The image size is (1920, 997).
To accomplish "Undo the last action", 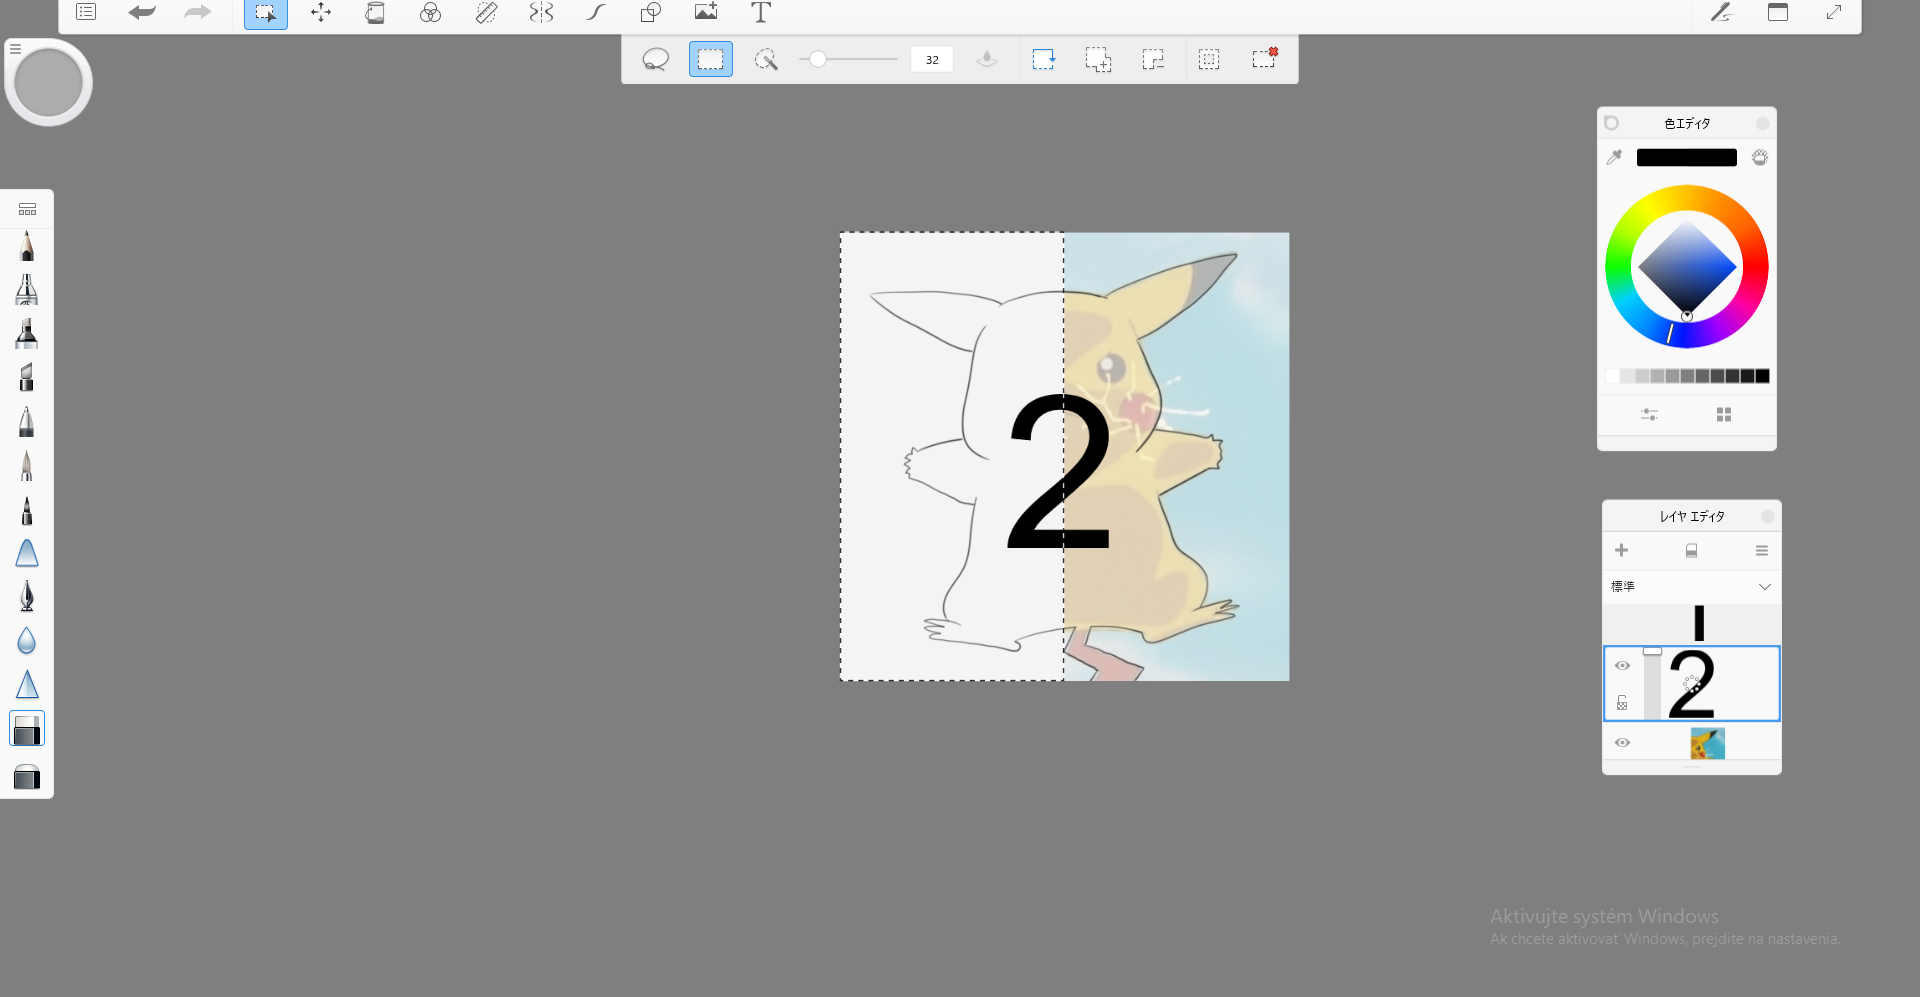I will 142,12.
